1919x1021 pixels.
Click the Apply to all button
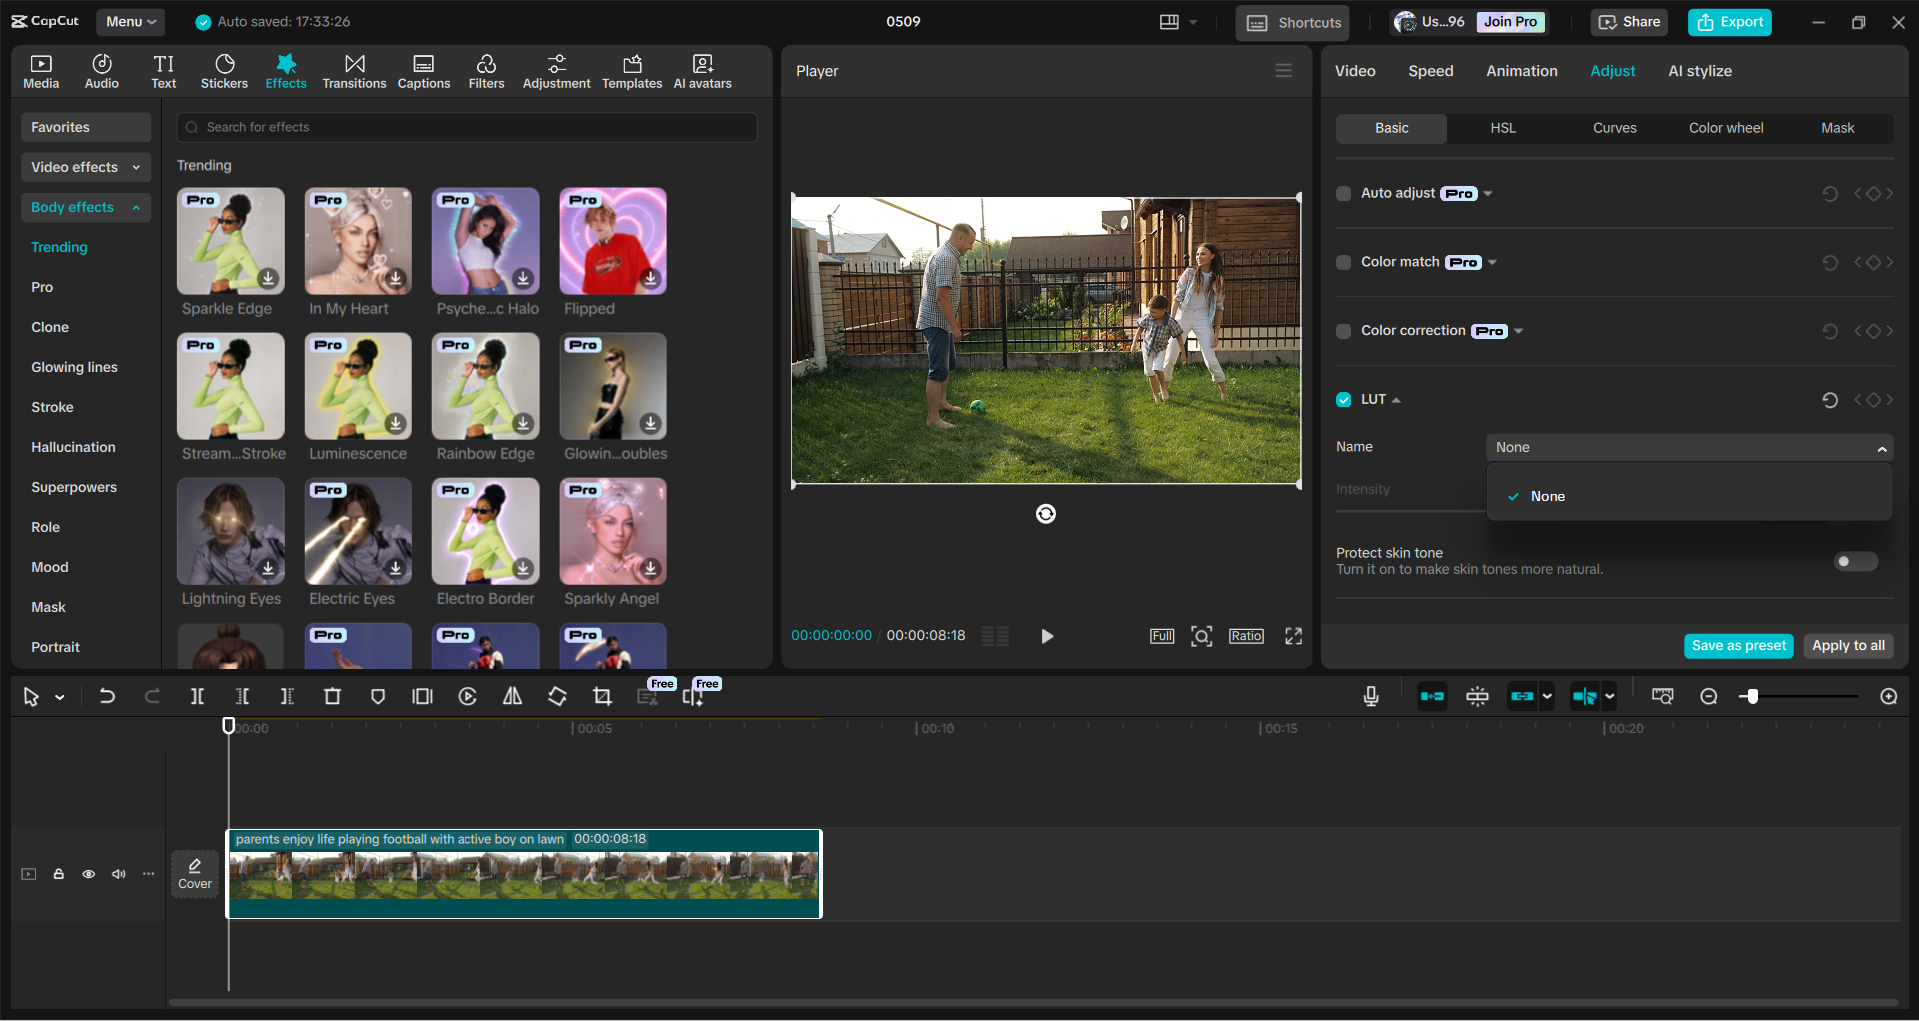pyautogui.click(x=1847, y=645)
